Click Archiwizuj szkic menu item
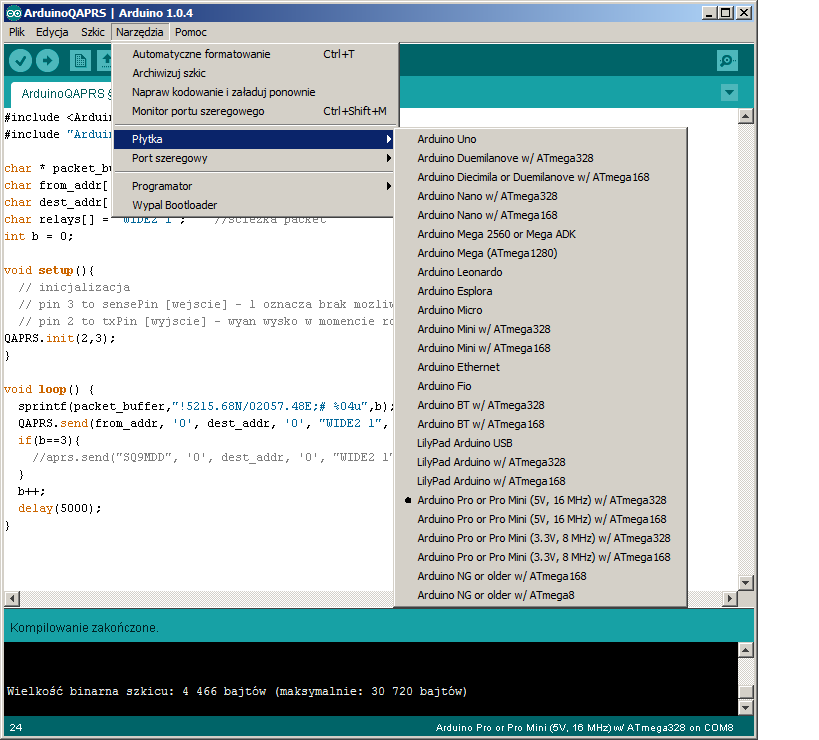The height and width of the screenshot is (740, 819). point(169,73)
